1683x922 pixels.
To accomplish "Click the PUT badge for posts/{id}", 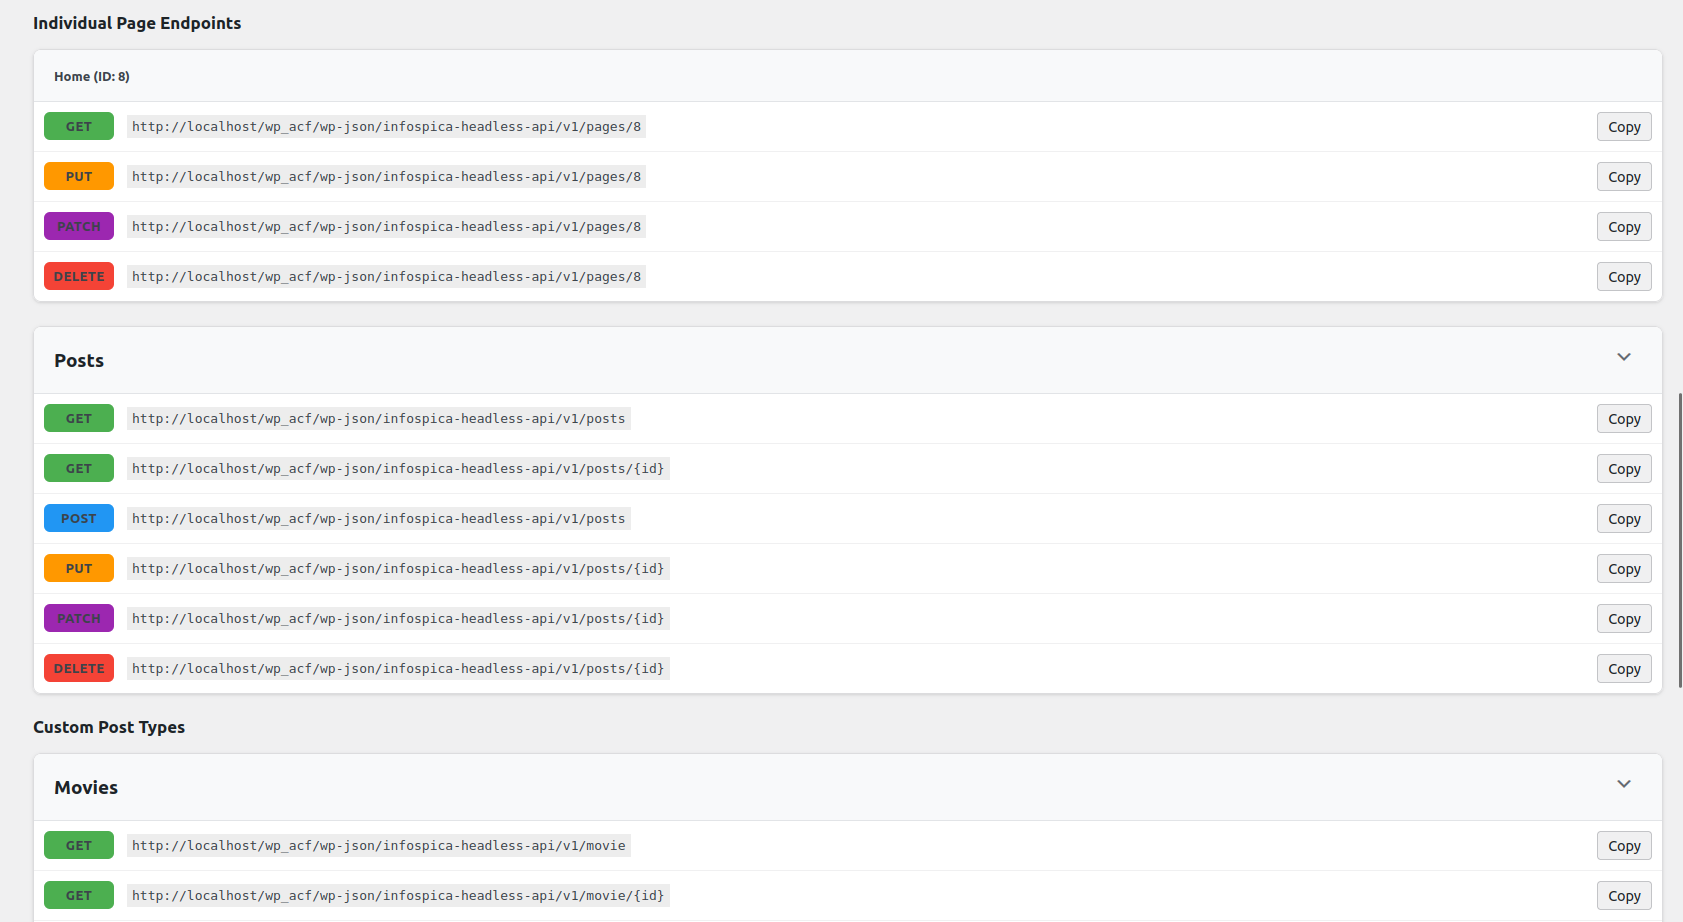I will (78, 568).
